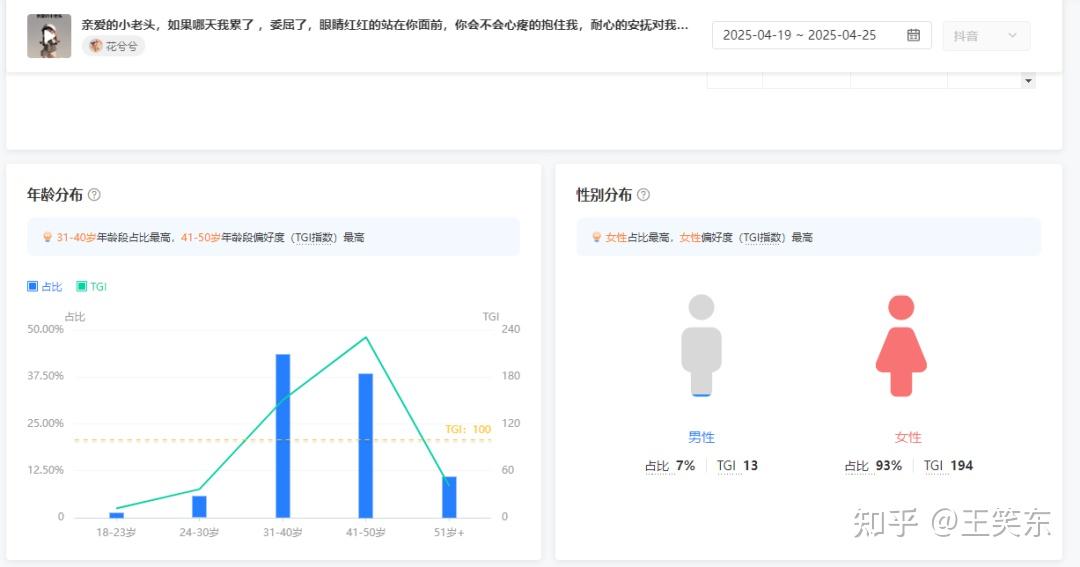Click the 性别分布 section title
Image resolution: width=1080 pixels, height=567 pixels.
[x=603, y=195]
